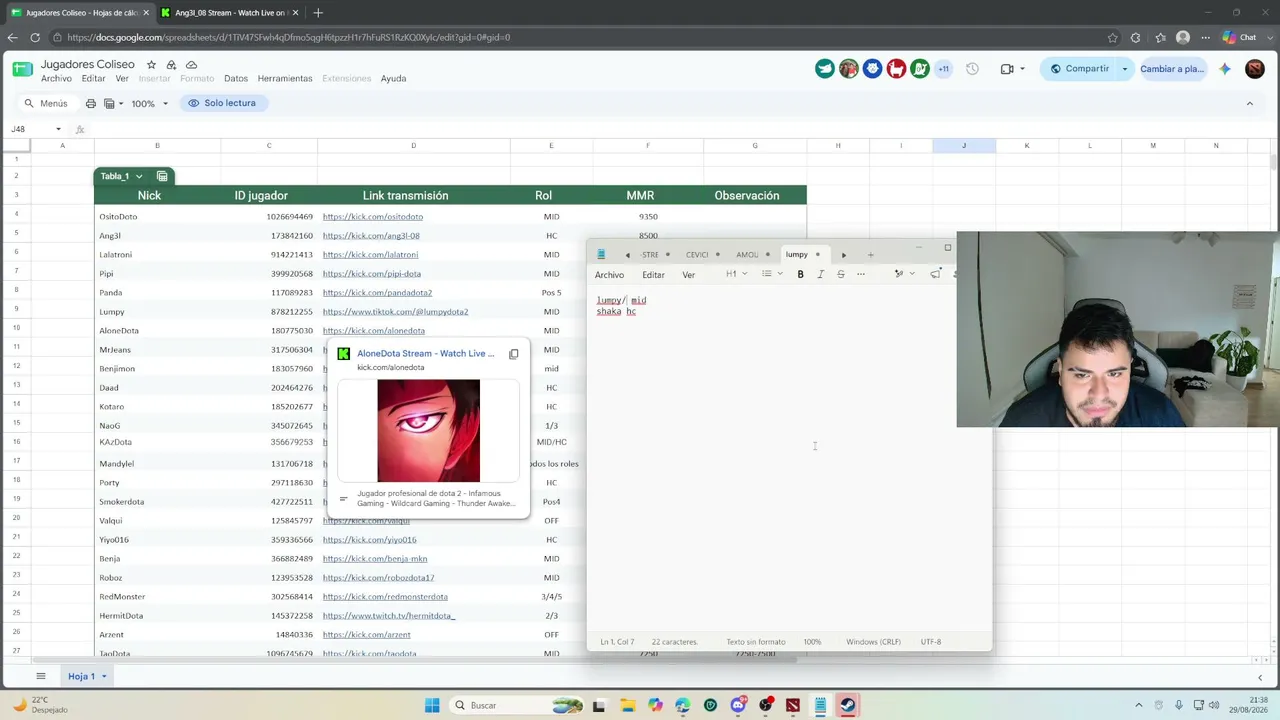
Task: Open the Editar menu in Notepad
Action: pos(653,275)
